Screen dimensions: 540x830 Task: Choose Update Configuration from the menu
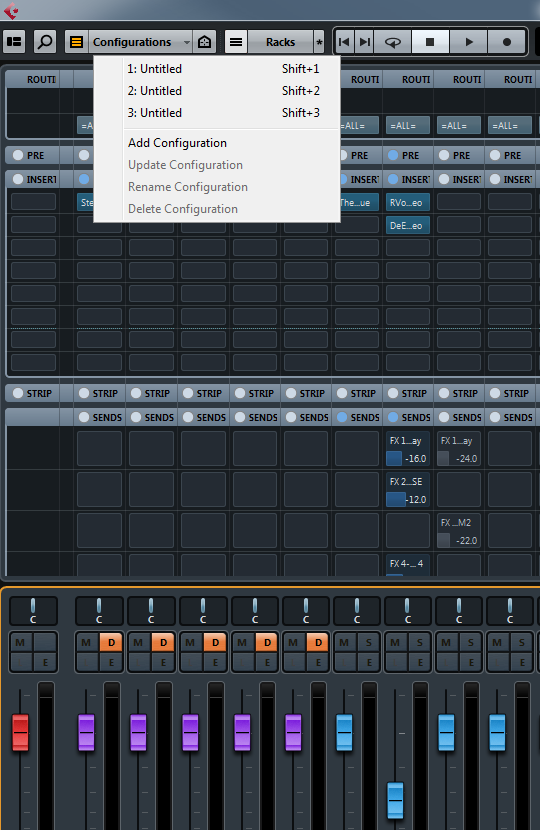[217, 165]
